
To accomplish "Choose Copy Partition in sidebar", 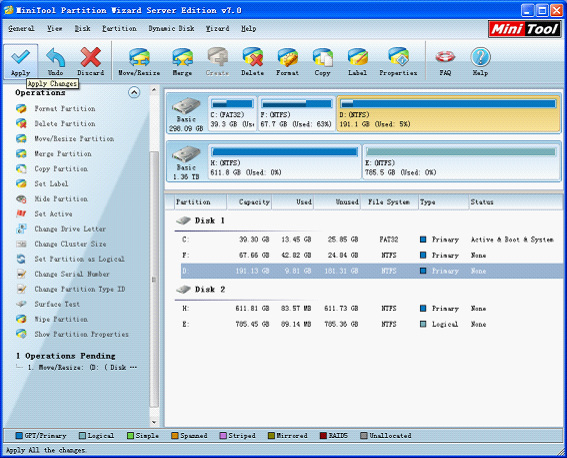I will [61, 169].
